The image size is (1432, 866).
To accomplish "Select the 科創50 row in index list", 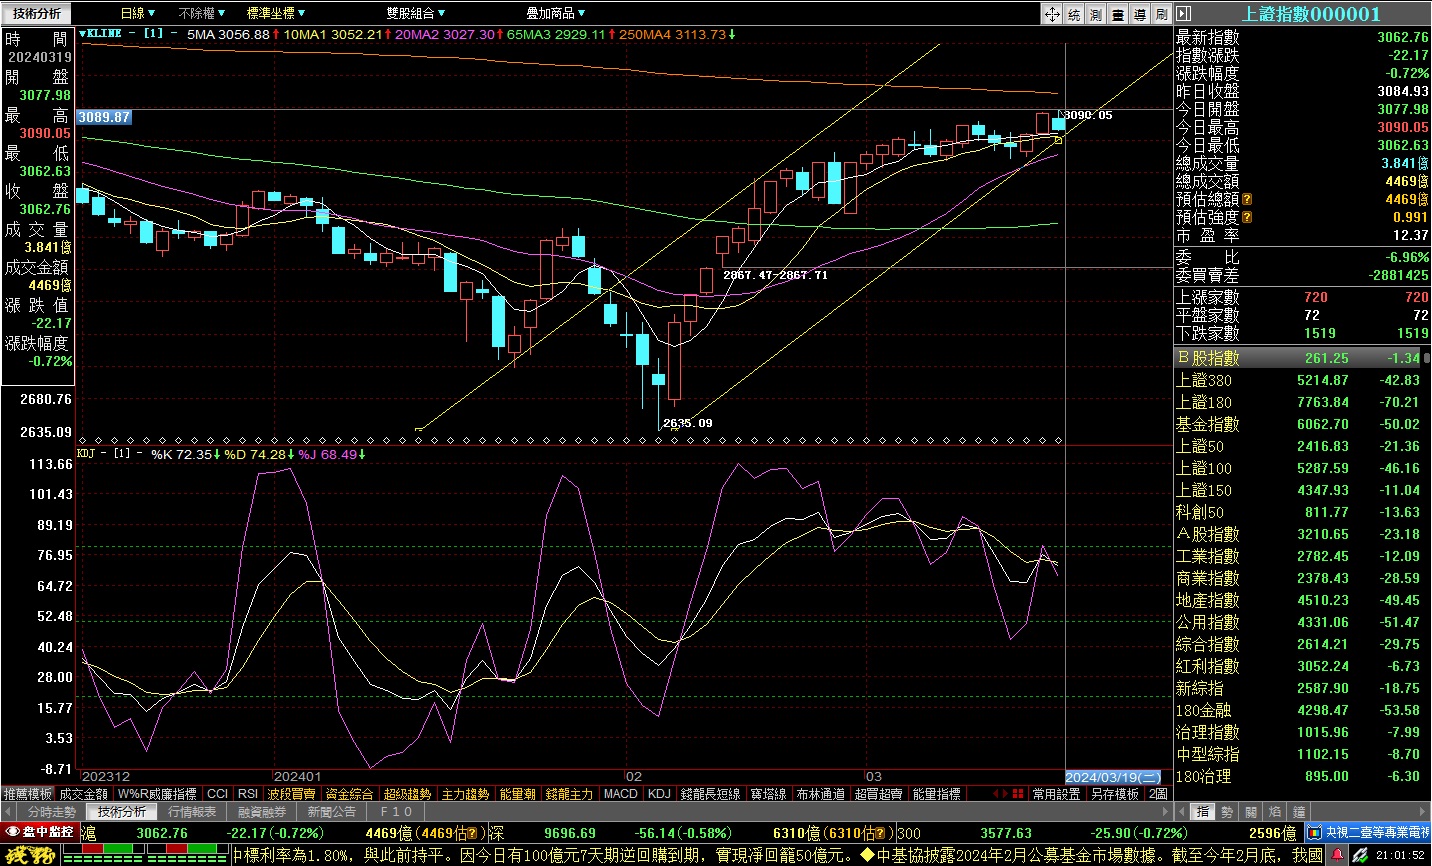I will point(1299,512).
